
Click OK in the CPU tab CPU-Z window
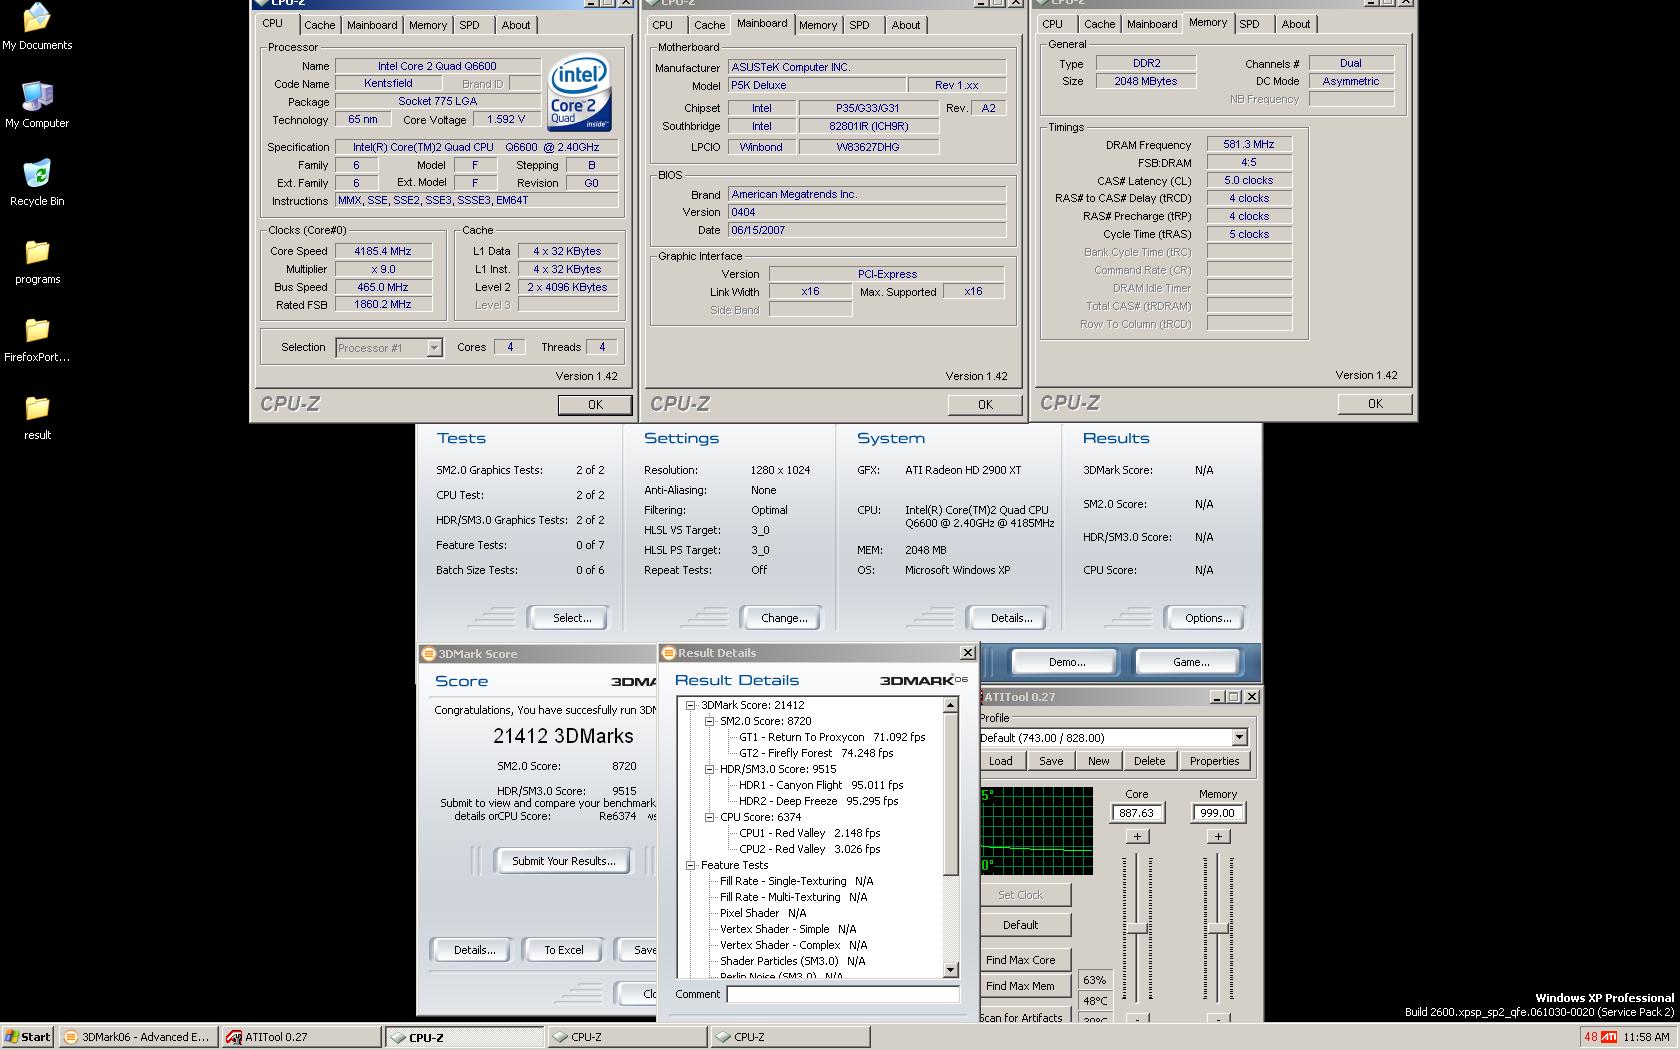(x=595, y=405)
